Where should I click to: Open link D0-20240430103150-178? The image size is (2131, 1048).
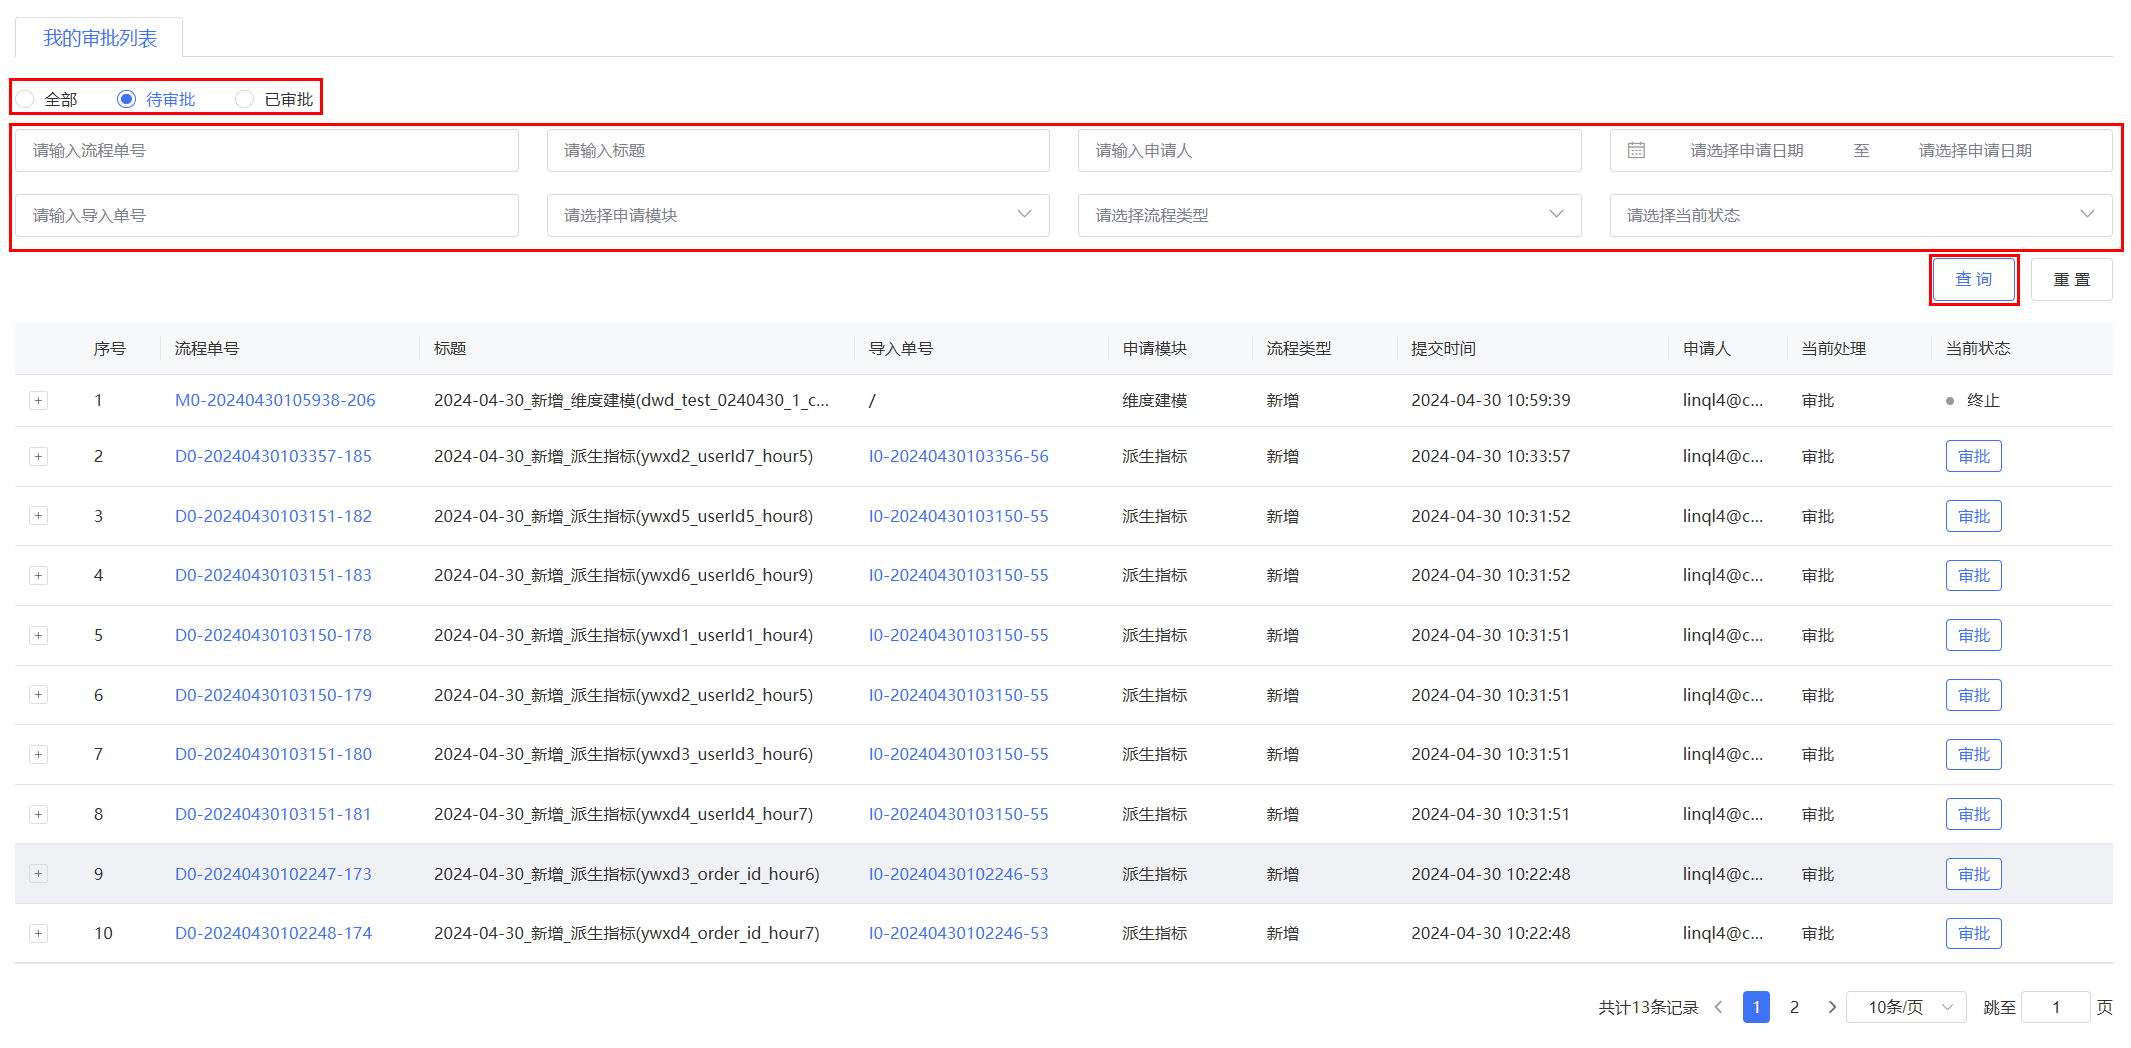[x=273, y=635]
